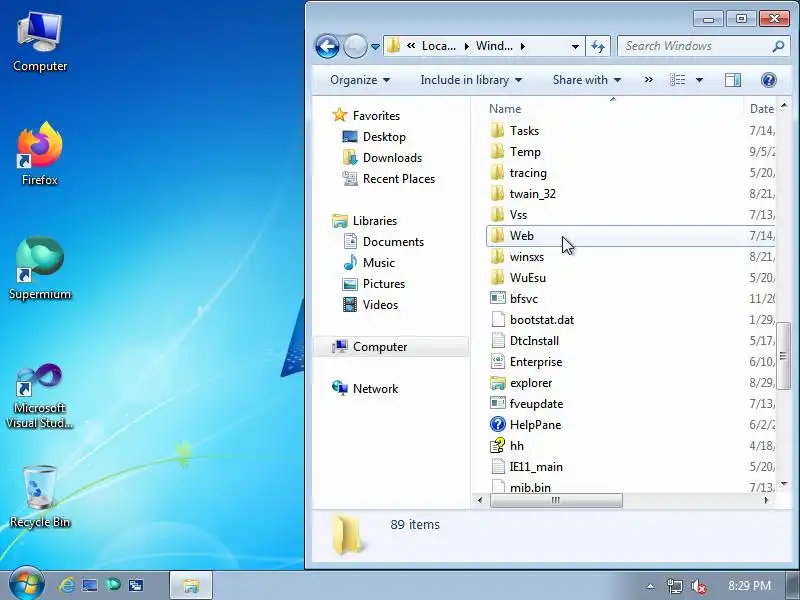
Task: Click the Windows Explorer taskbar button
Action: 191,585
